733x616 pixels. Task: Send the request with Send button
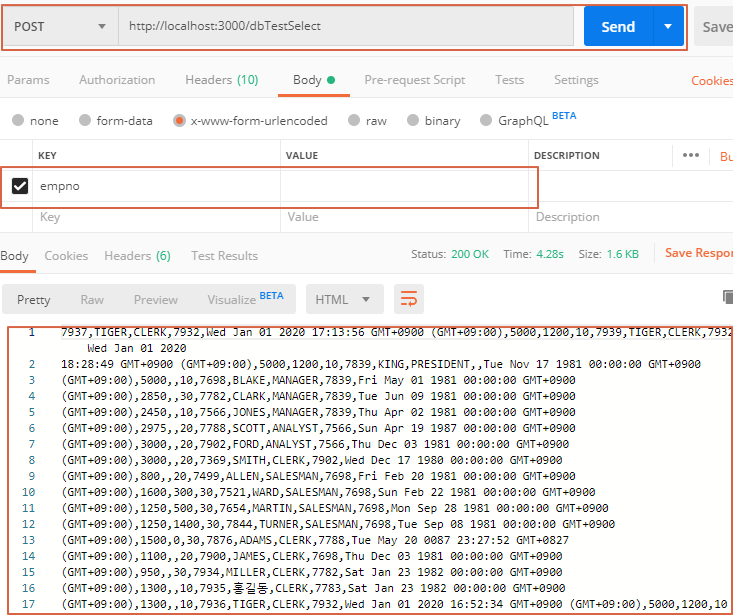(618, 27)
